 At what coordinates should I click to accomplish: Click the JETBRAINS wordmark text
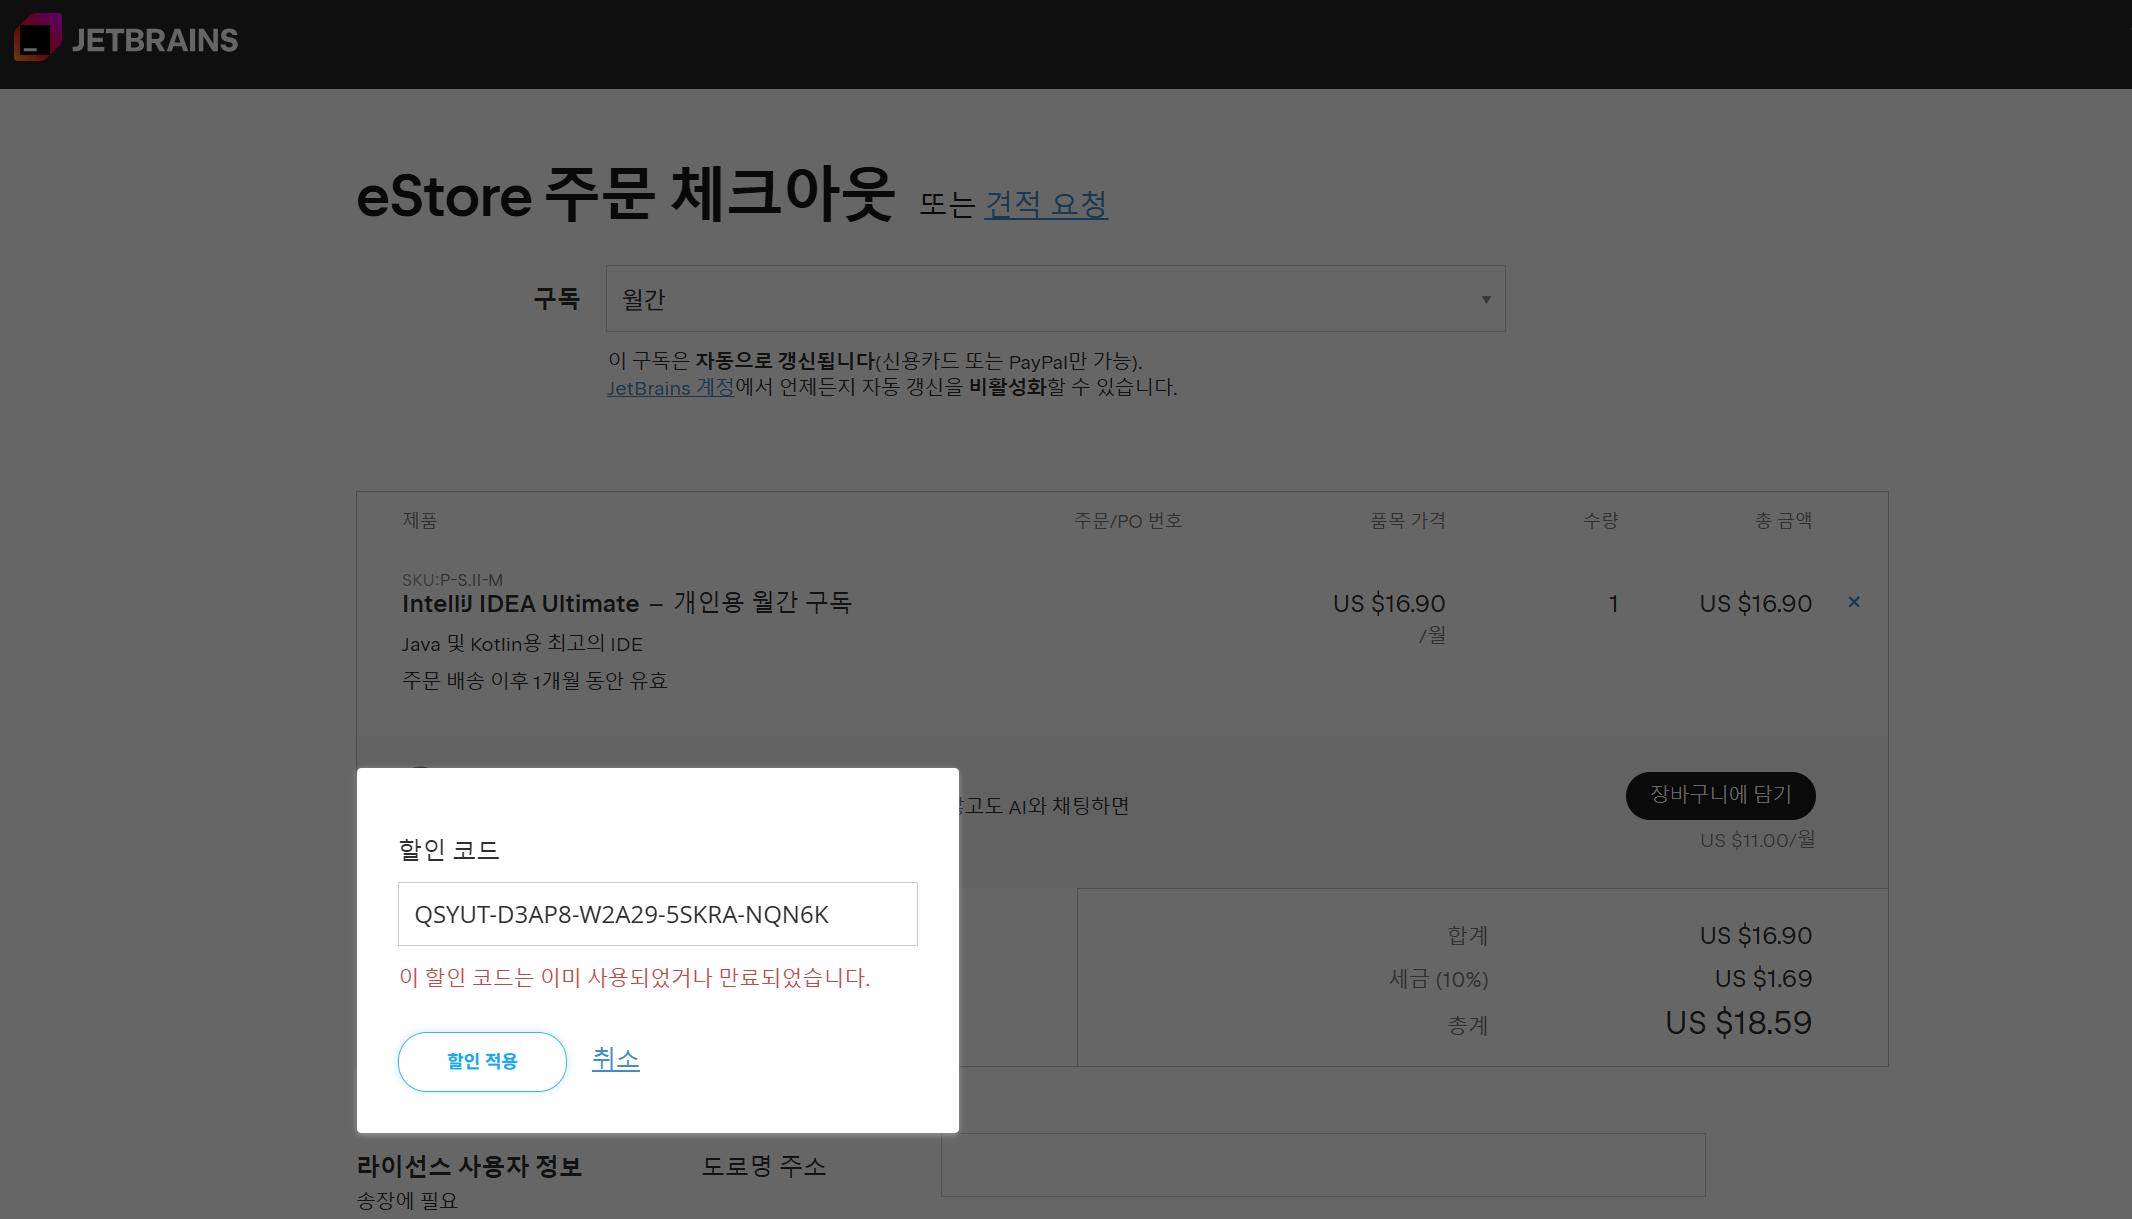[x=155, y=40]
